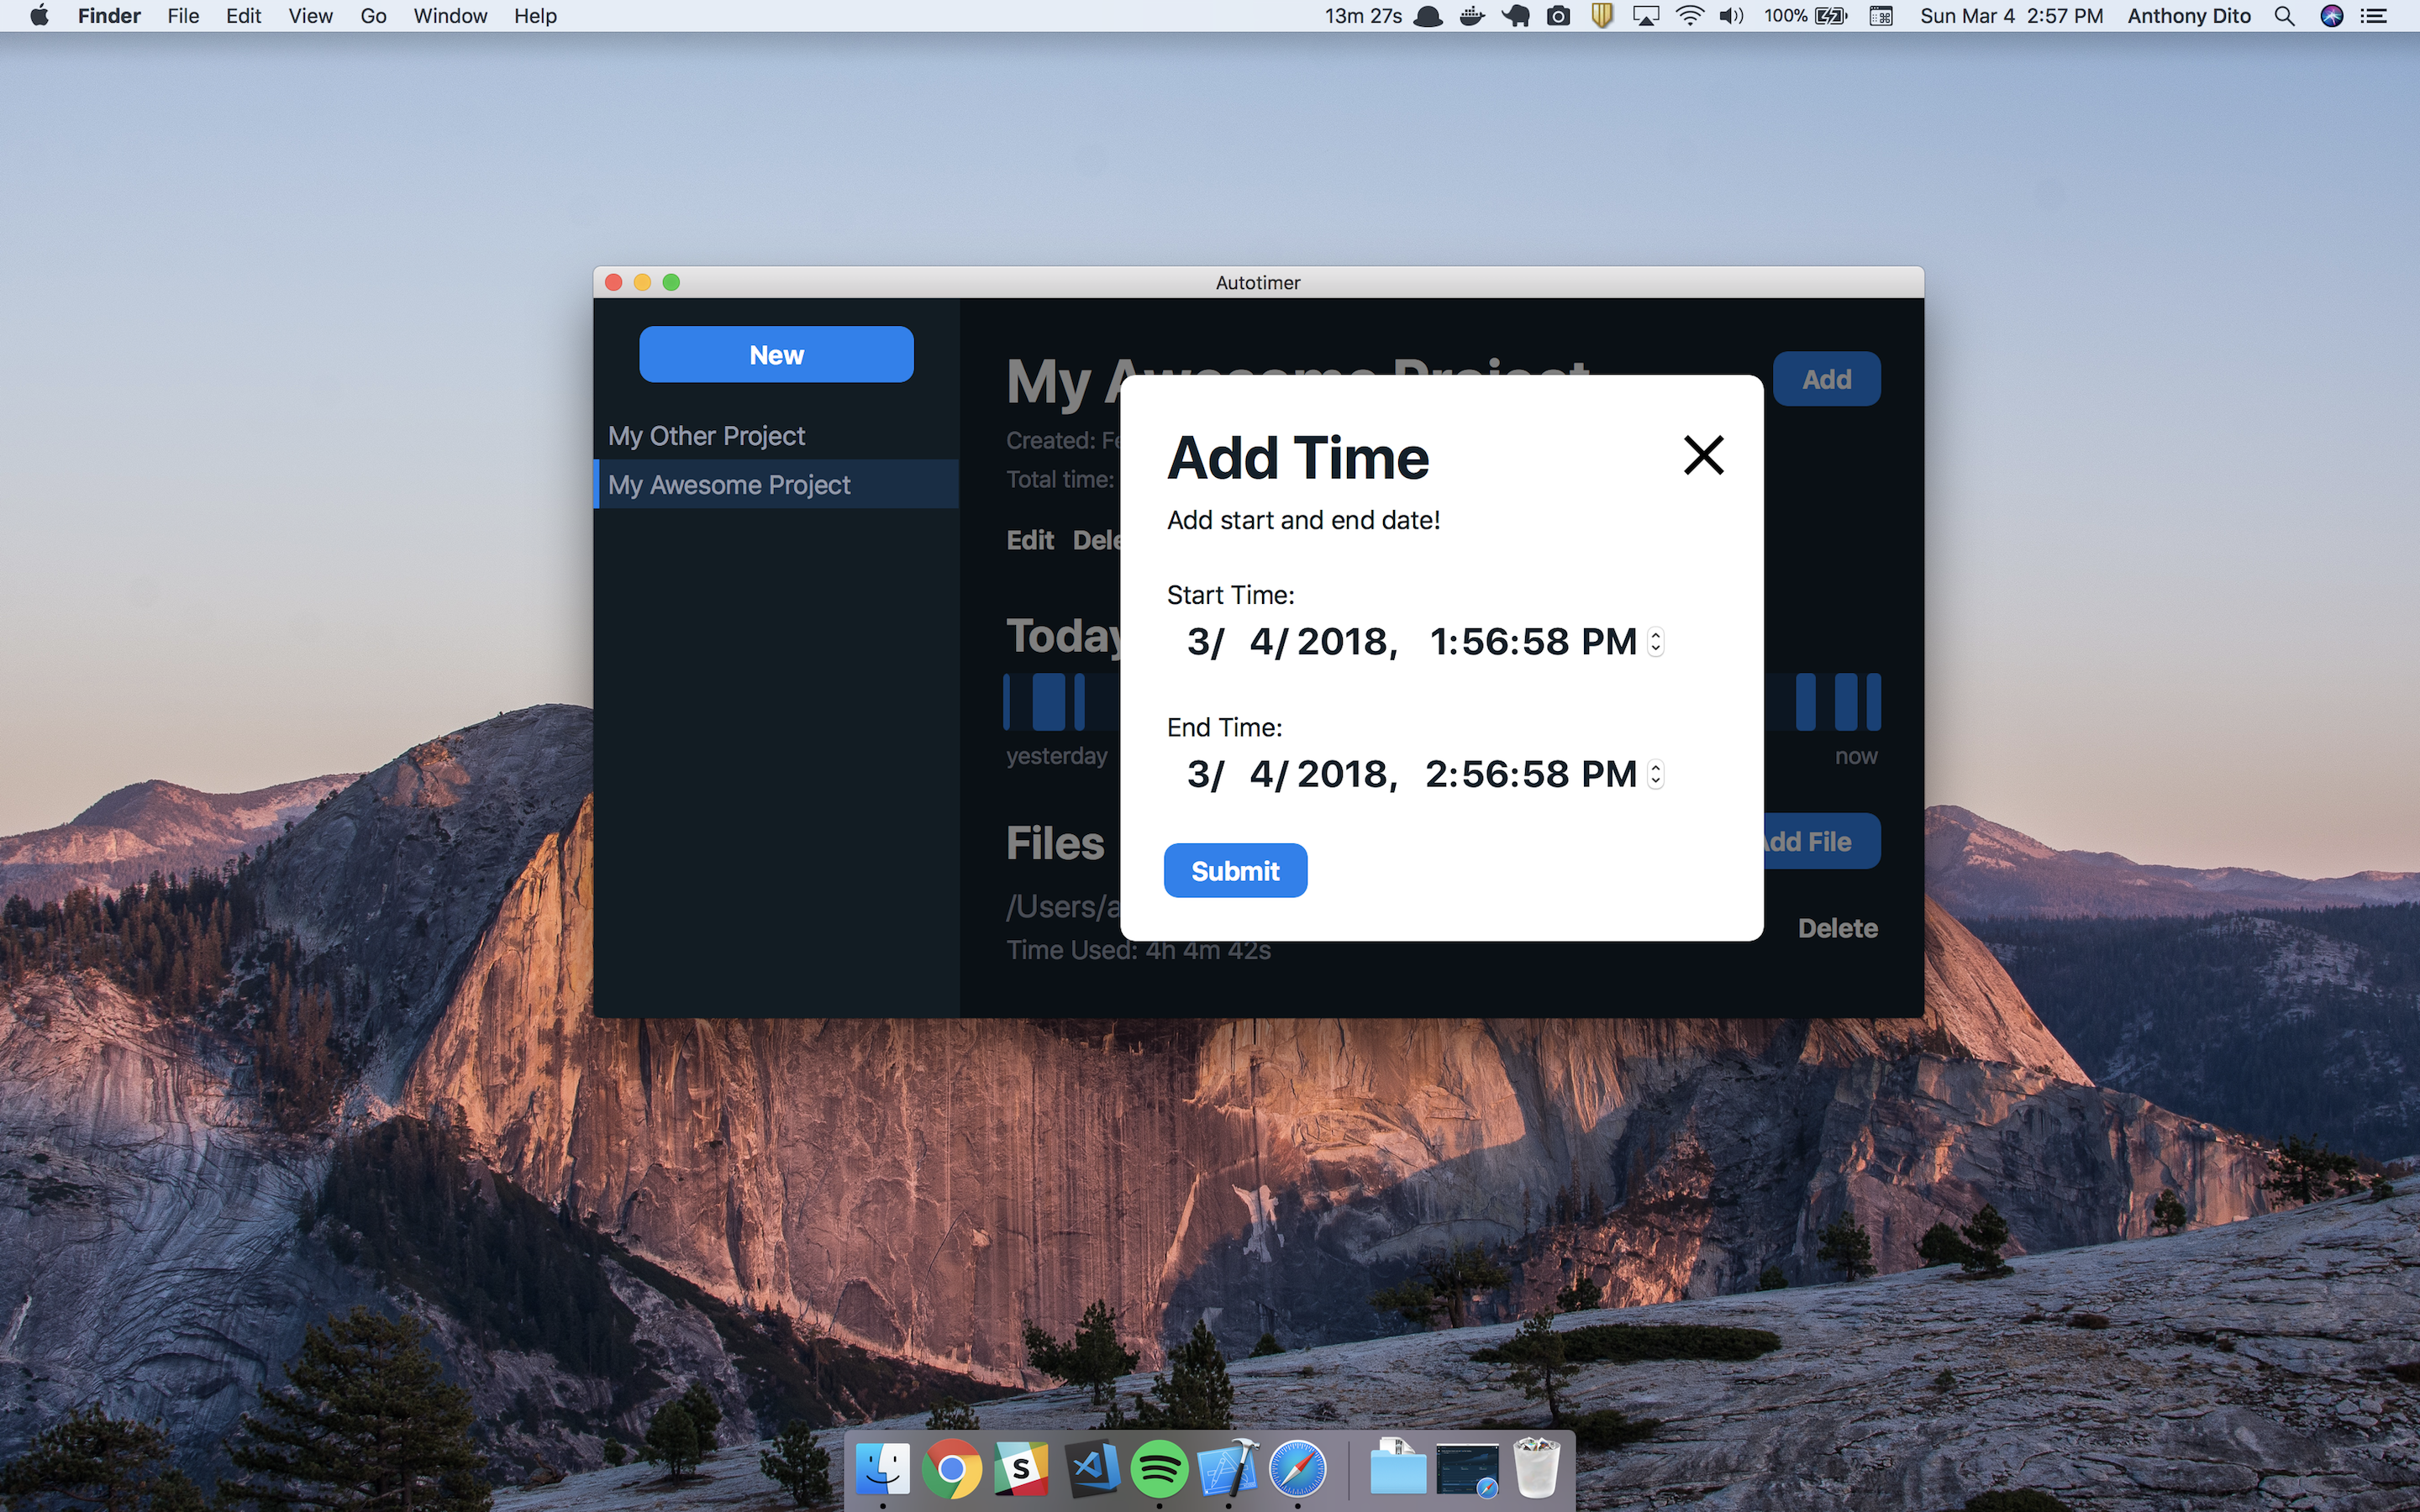Viewport: 2420px width, 1512px height.
Task: Click the New project button
Action: (x=776, y=354)
